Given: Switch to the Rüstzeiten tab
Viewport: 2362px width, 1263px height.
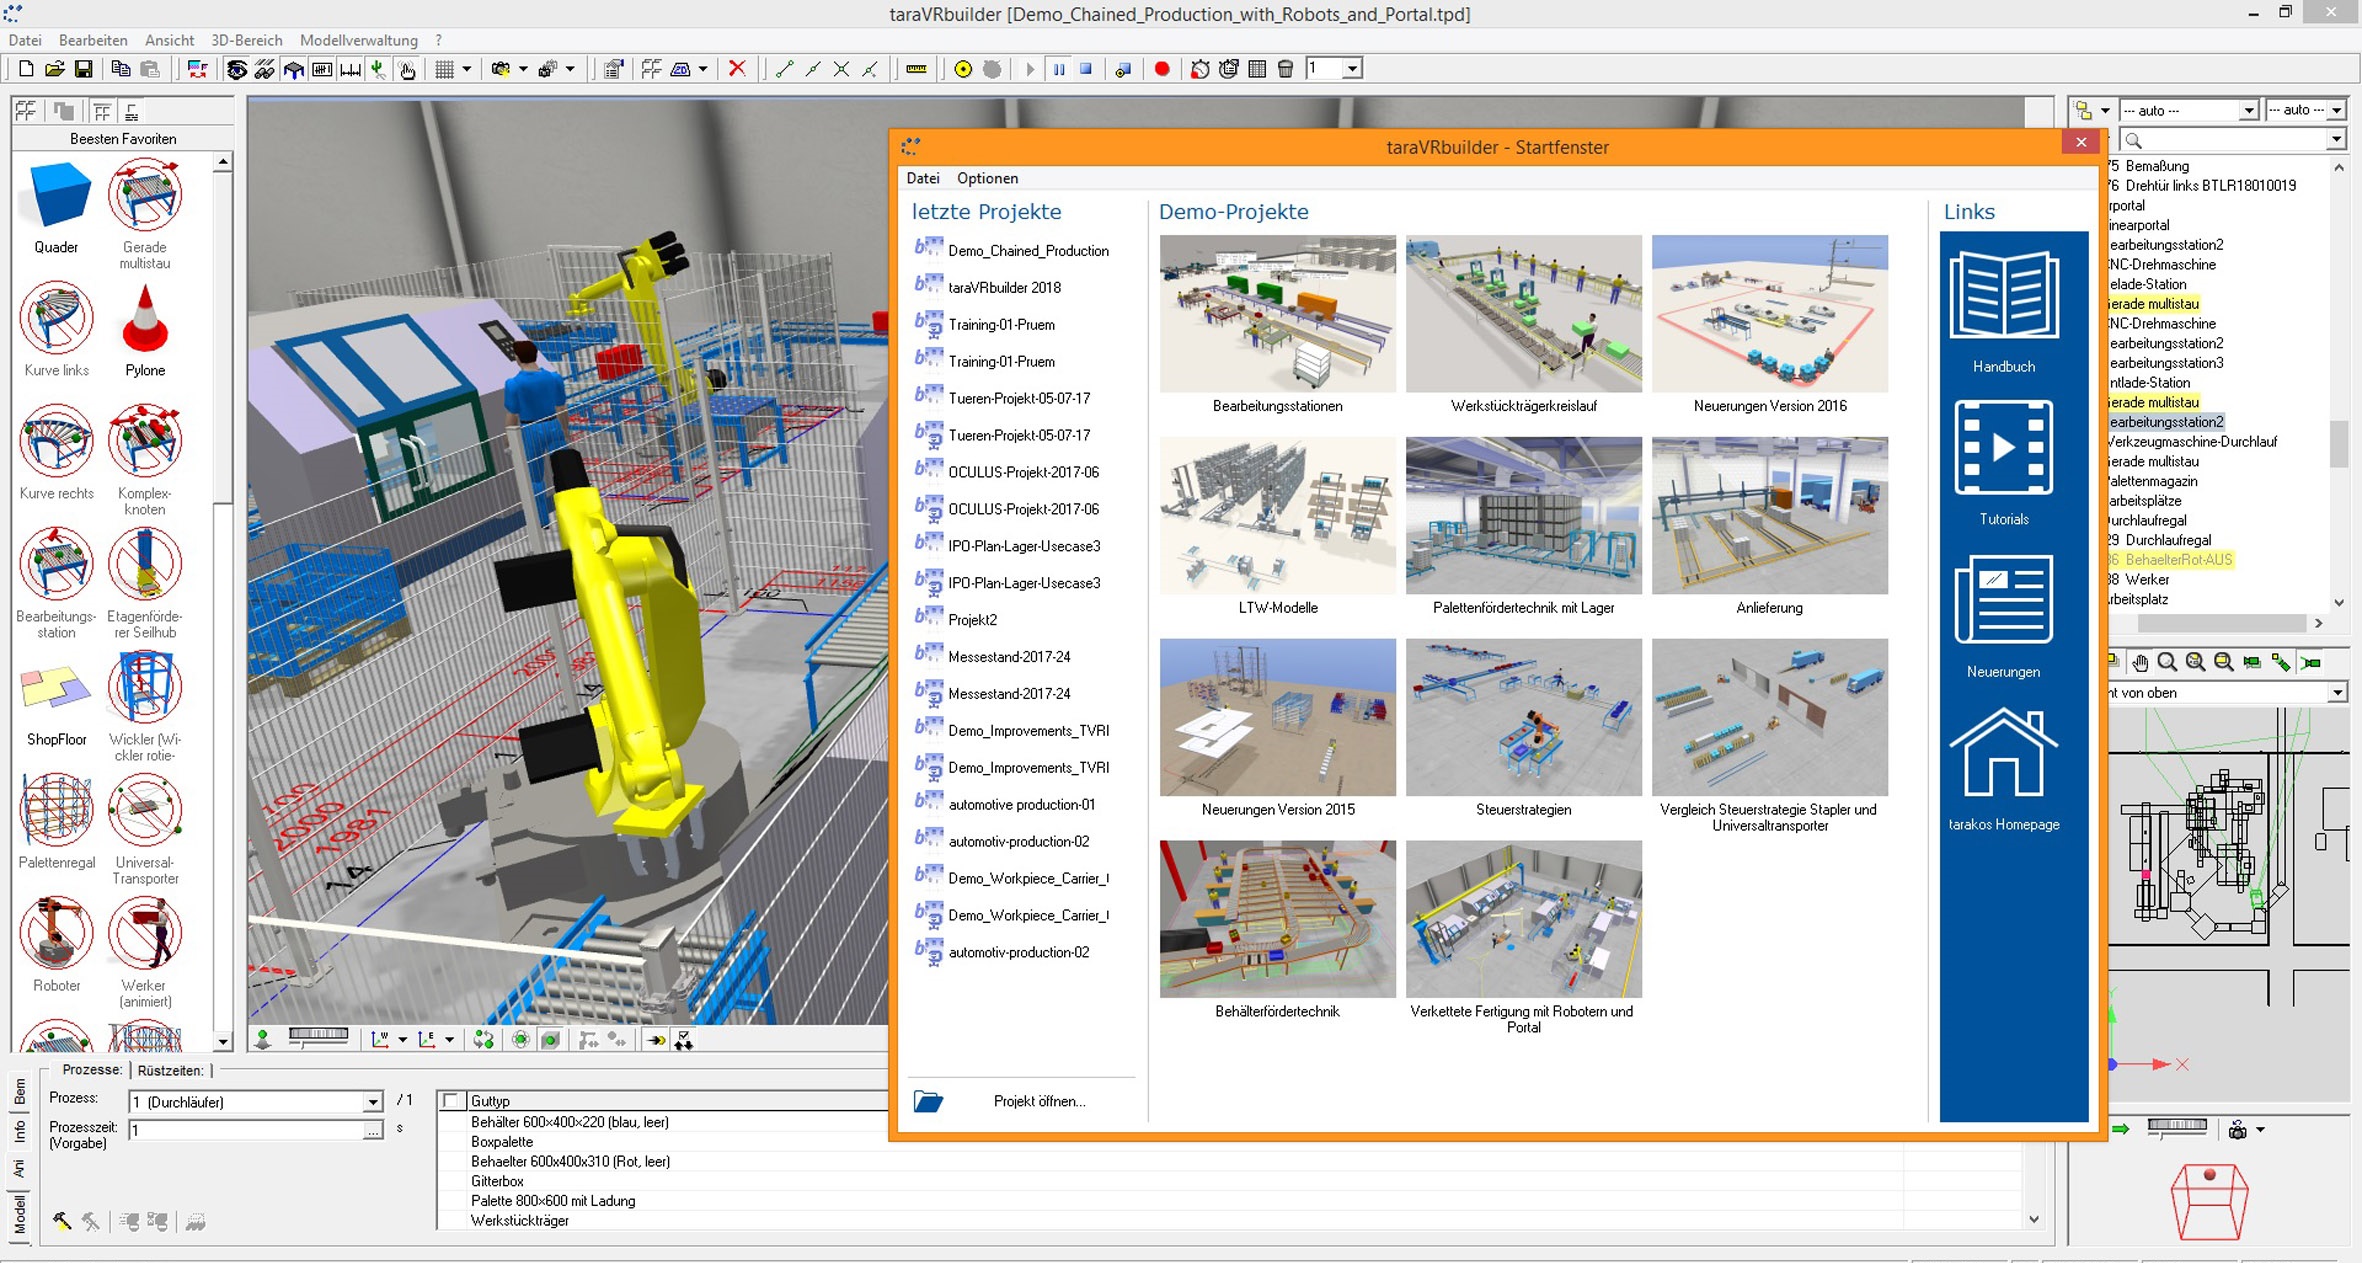Looking at the screenshot, I should point(170,1070).
